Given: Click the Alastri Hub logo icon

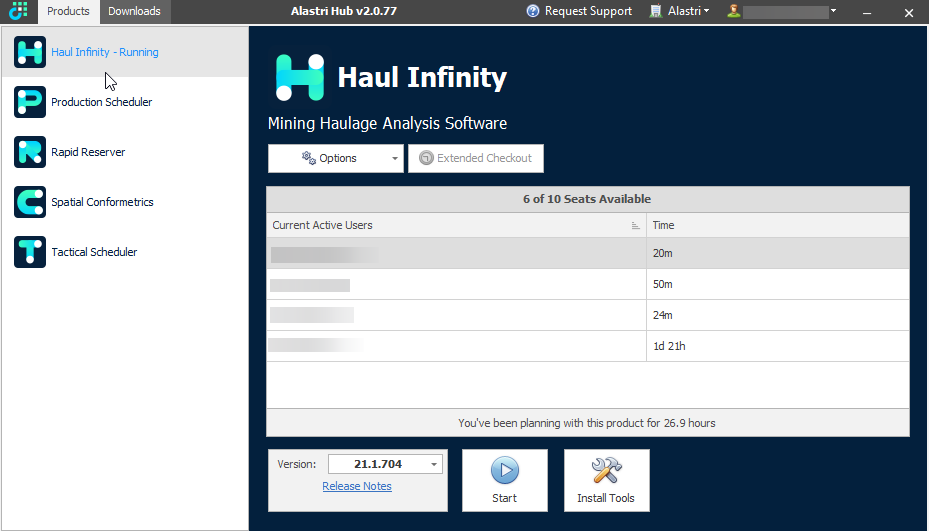Looking at the screenshot, I should [x=19, y=11].
